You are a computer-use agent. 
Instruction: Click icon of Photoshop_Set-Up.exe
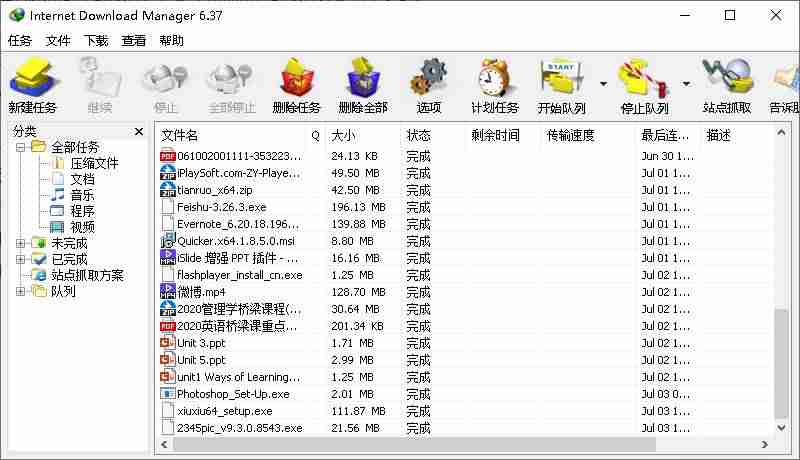click(168, 394)
